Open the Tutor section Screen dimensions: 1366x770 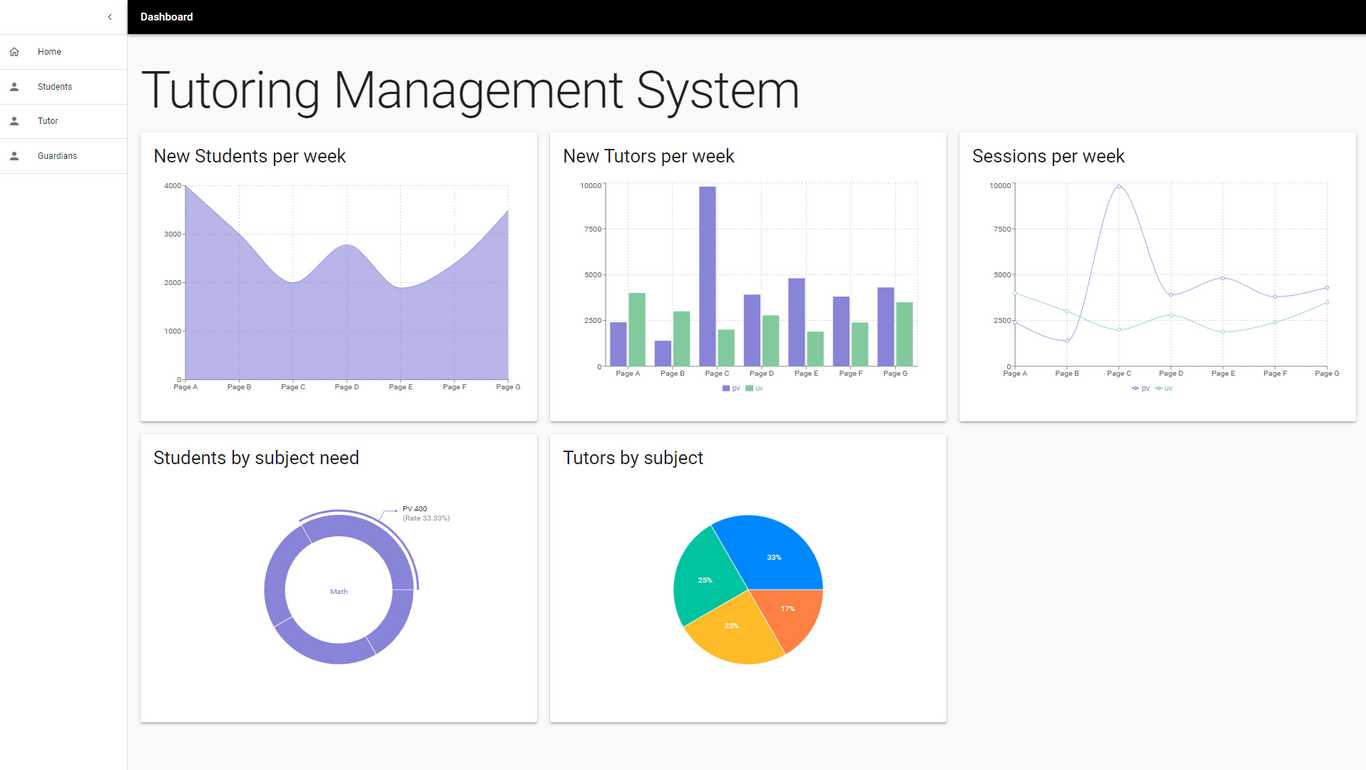tap(63, 121)
